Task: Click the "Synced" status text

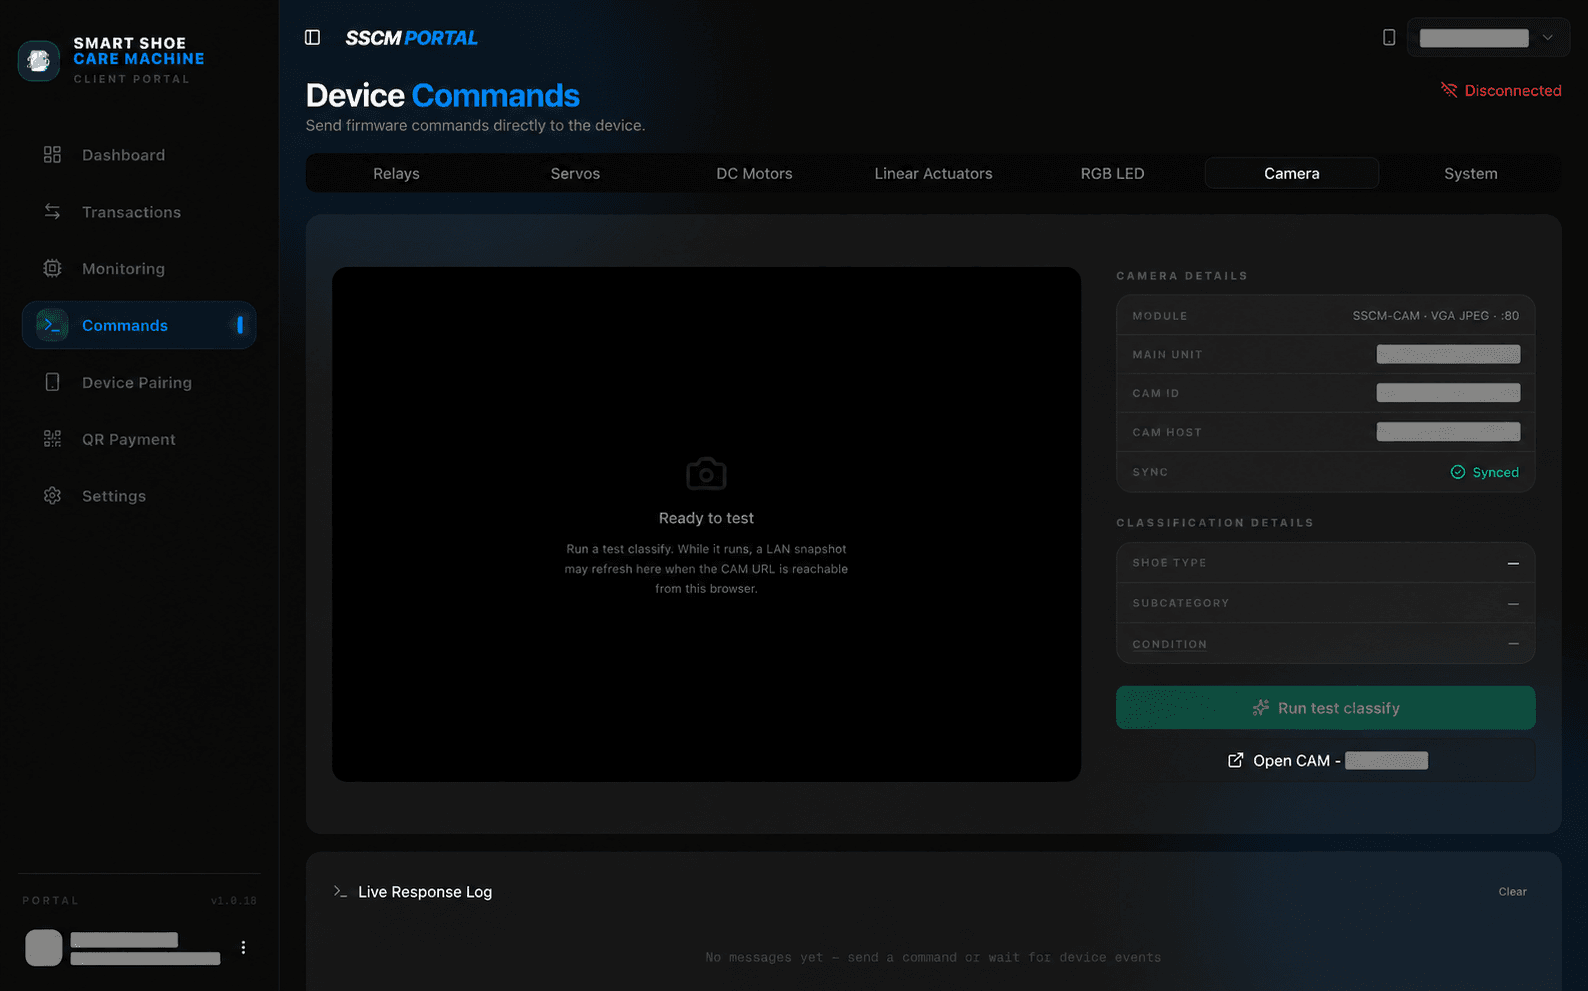Action: click(1495, 472)
